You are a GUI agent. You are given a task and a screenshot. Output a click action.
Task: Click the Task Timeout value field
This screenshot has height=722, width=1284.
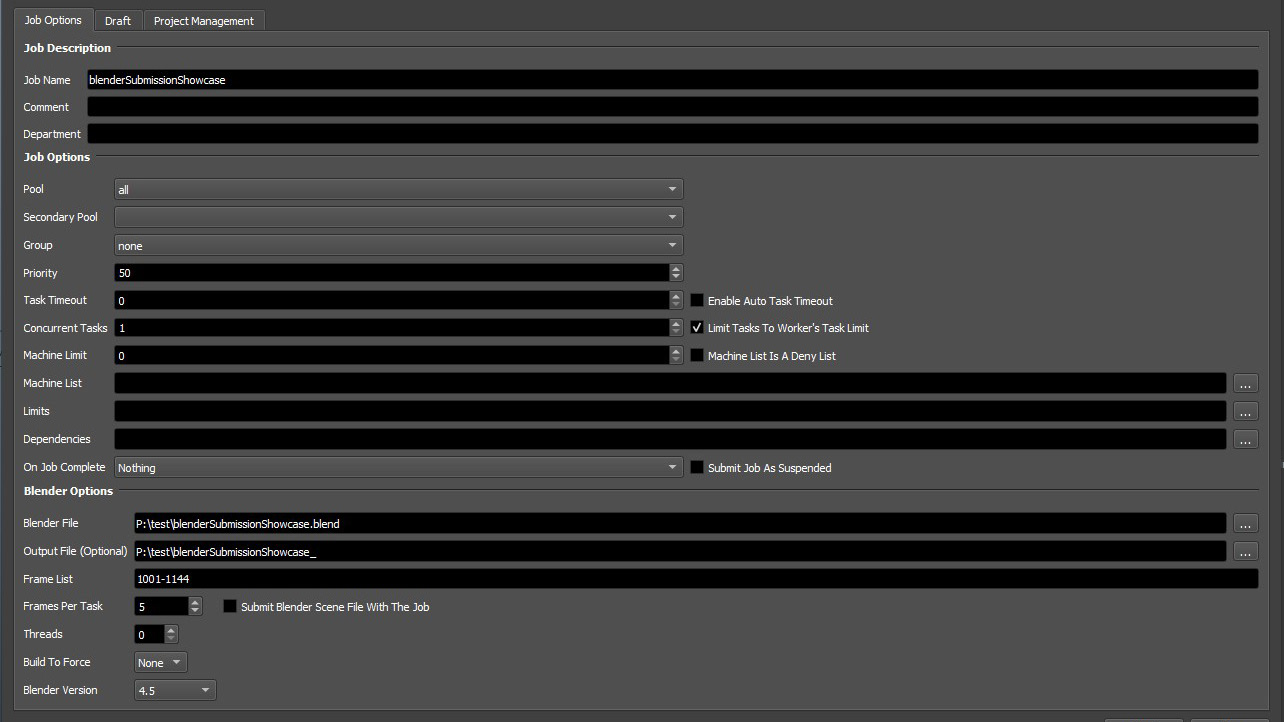[392, 300]
